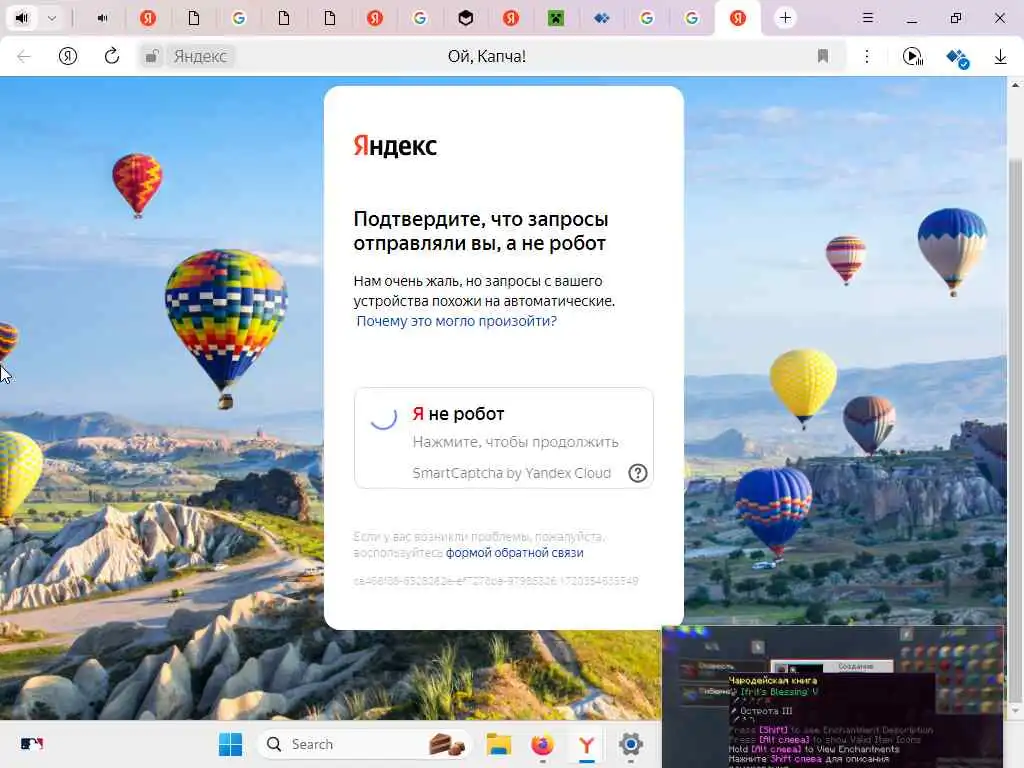This screenshot has height=768, width=1024.
Task: Open Settings gear on the taskbar
Action: [x=630, y=744]
